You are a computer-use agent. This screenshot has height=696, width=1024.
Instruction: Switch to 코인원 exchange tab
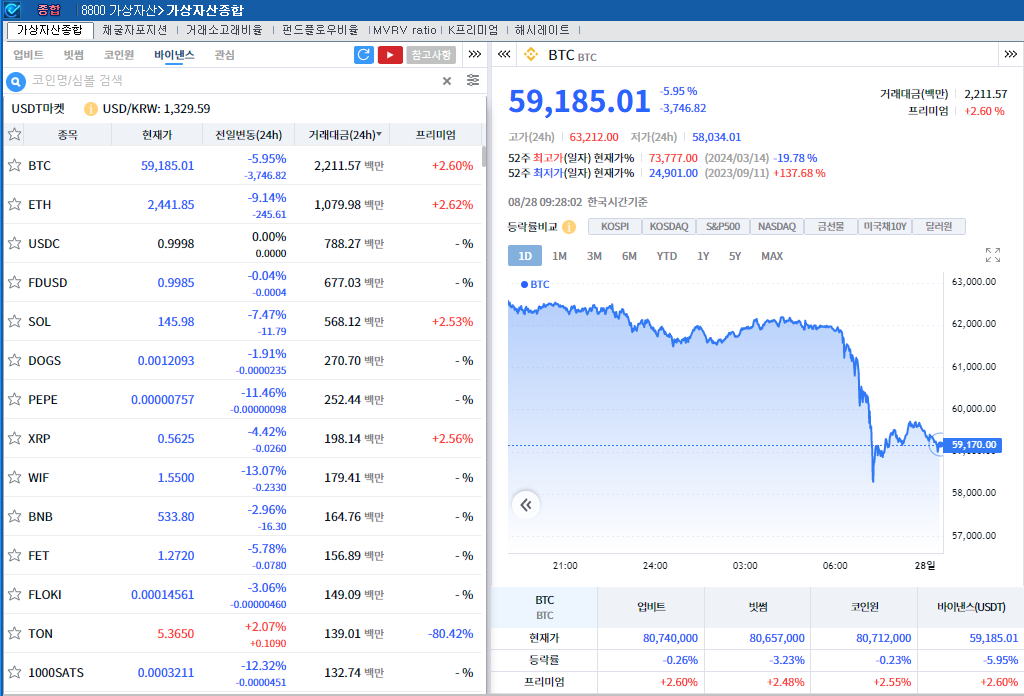coord(119,55)
